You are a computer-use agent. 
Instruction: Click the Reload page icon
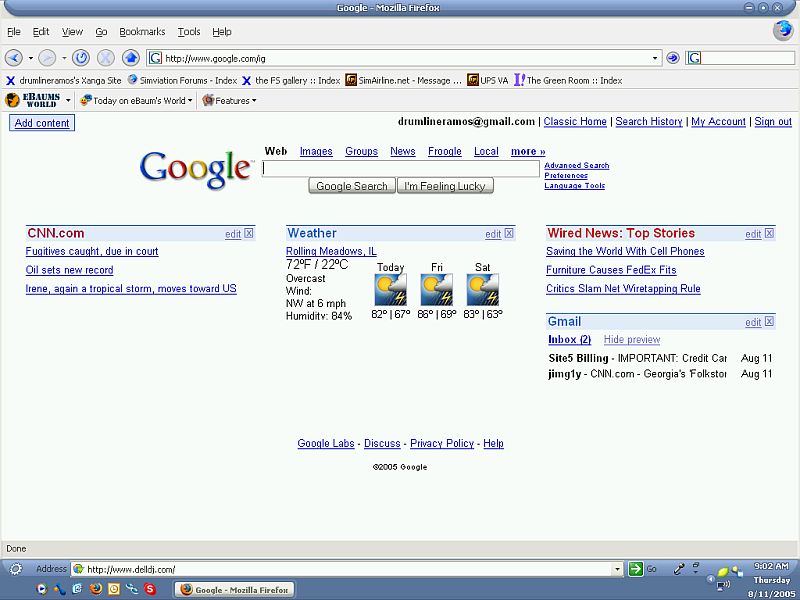click(81, 58)
